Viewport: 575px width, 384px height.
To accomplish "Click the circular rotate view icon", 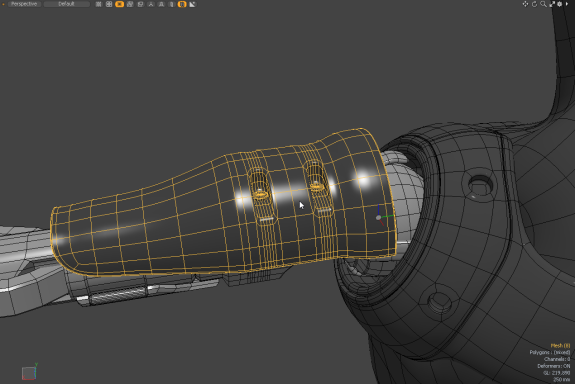I will coord(534,4).
